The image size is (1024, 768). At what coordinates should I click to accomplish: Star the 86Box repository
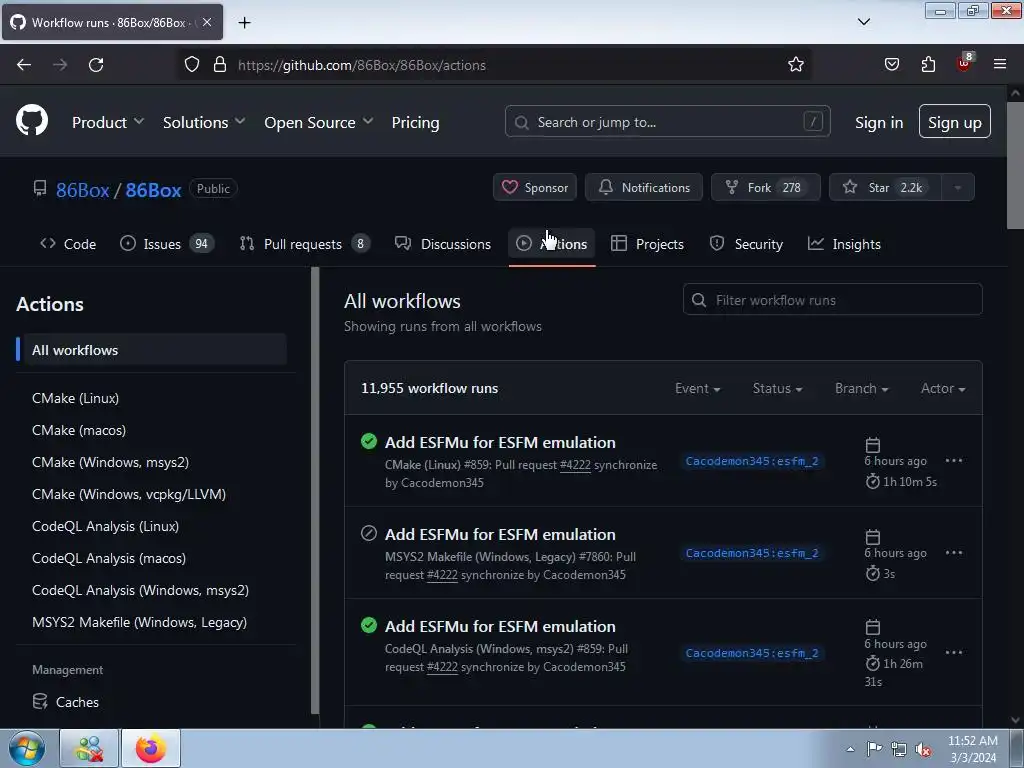click(x=885, y=187)
